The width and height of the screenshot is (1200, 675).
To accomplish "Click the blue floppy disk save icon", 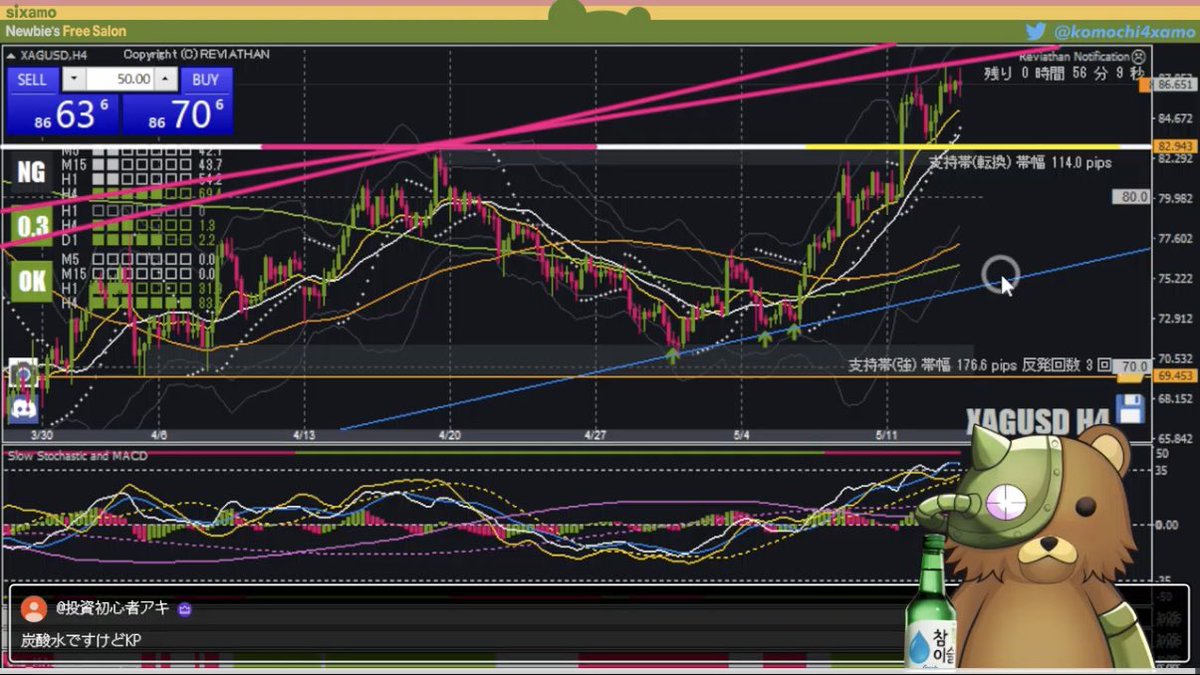I will pos(1130,409).
